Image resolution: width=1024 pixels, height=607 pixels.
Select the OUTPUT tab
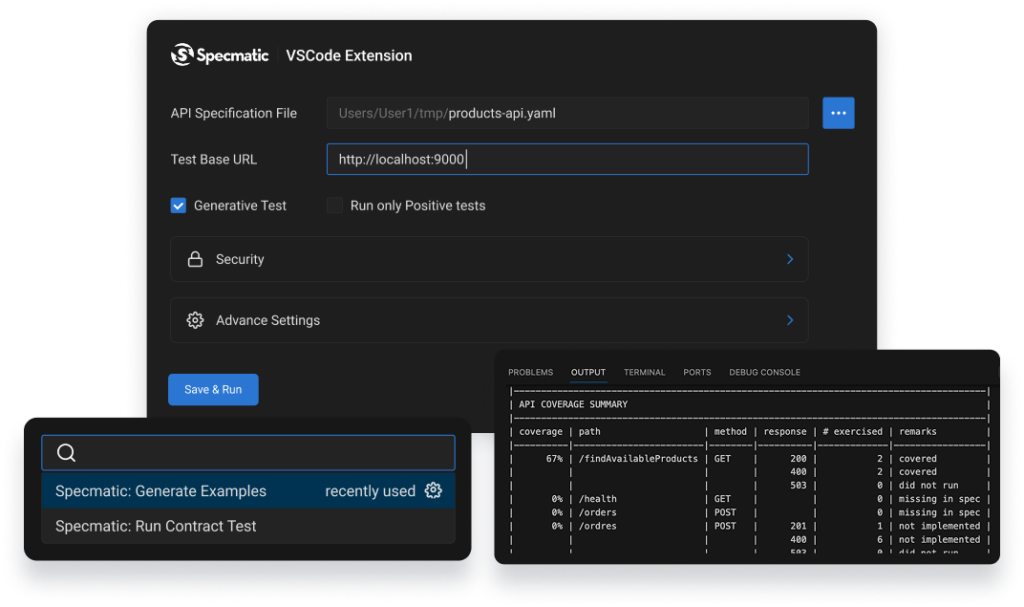[588, 372]
